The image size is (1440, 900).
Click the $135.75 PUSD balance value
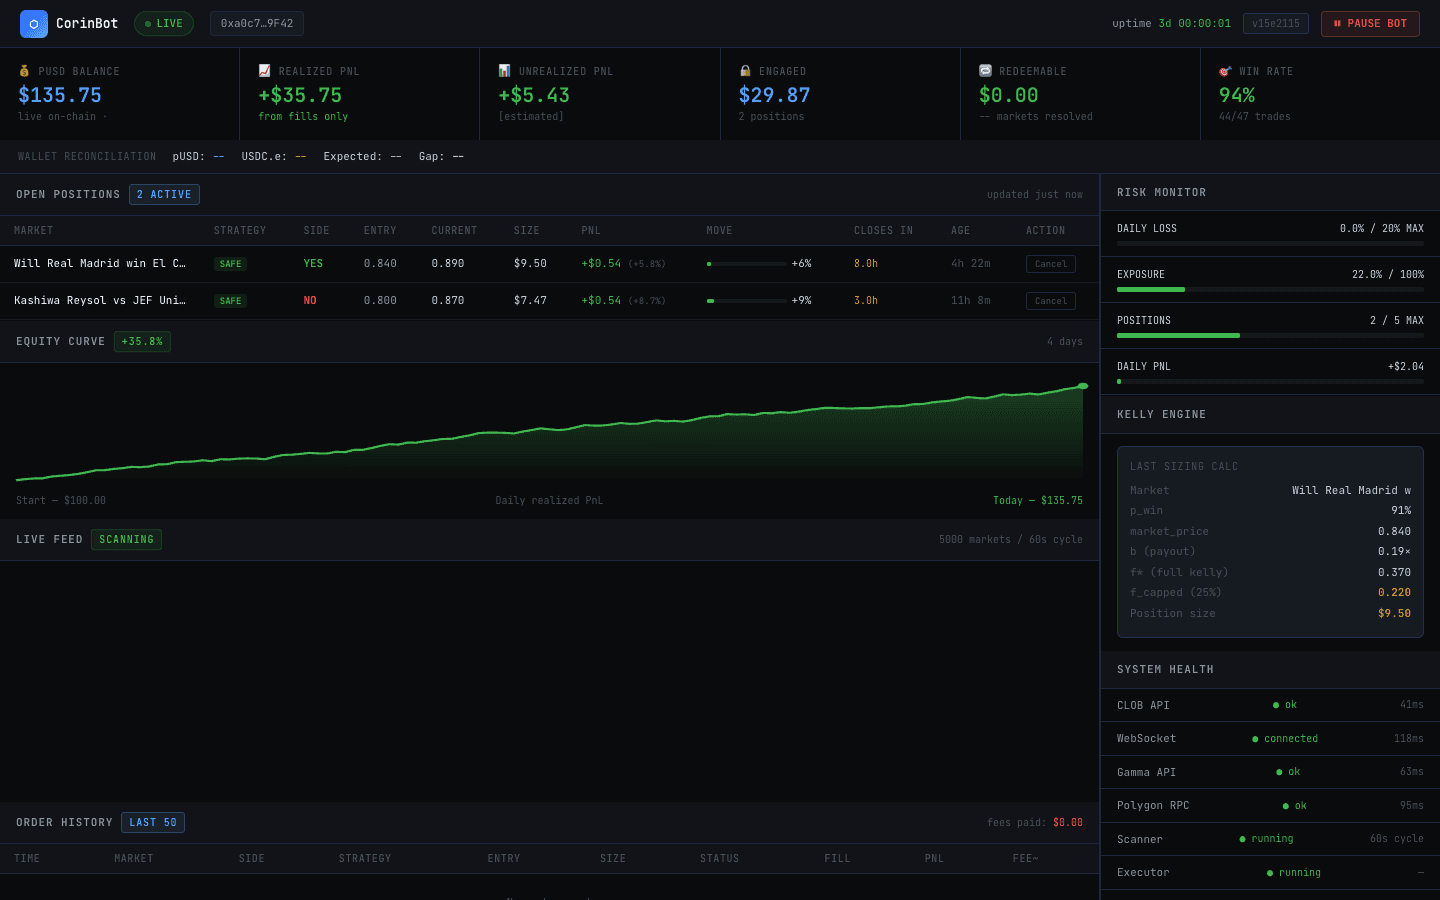pos(60,95)
